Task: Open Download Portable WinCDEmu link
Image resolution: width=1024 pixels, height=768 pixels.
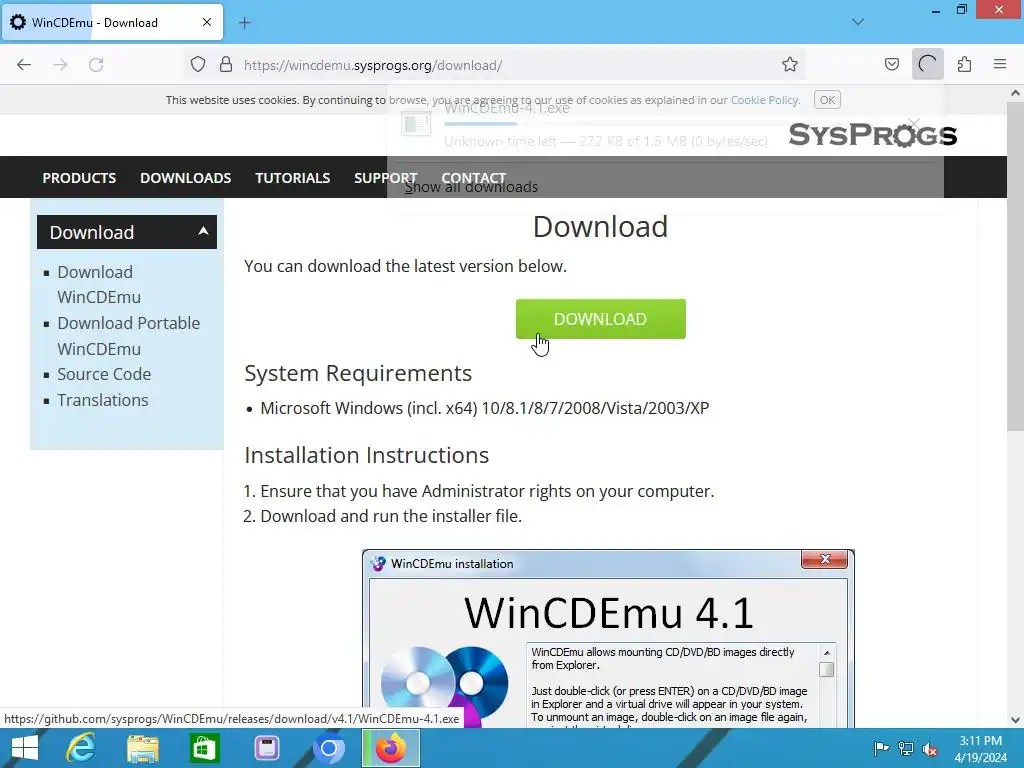Action: (129, 336)
